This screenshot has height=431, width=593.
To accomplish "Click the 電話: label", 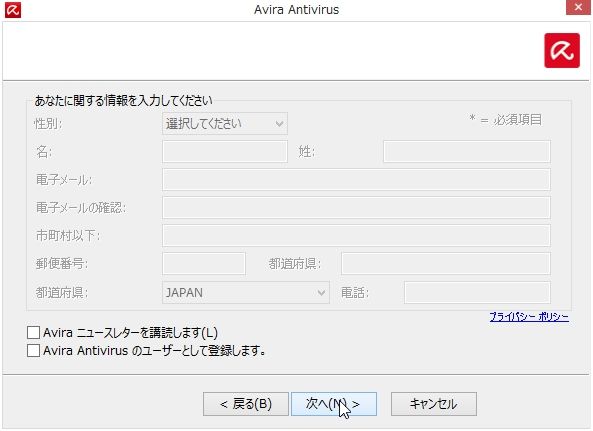I will pyautogui.click(x=355, y=293).
